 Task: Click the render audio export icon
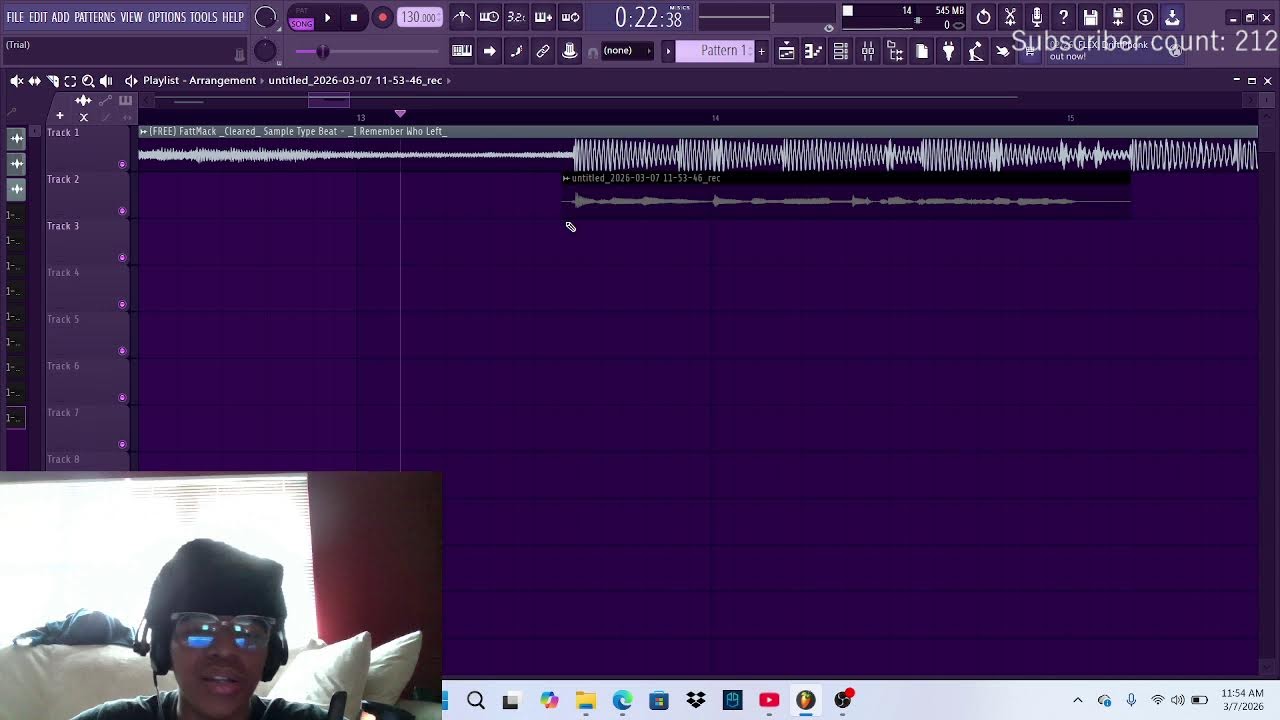tap(1118, 17)
